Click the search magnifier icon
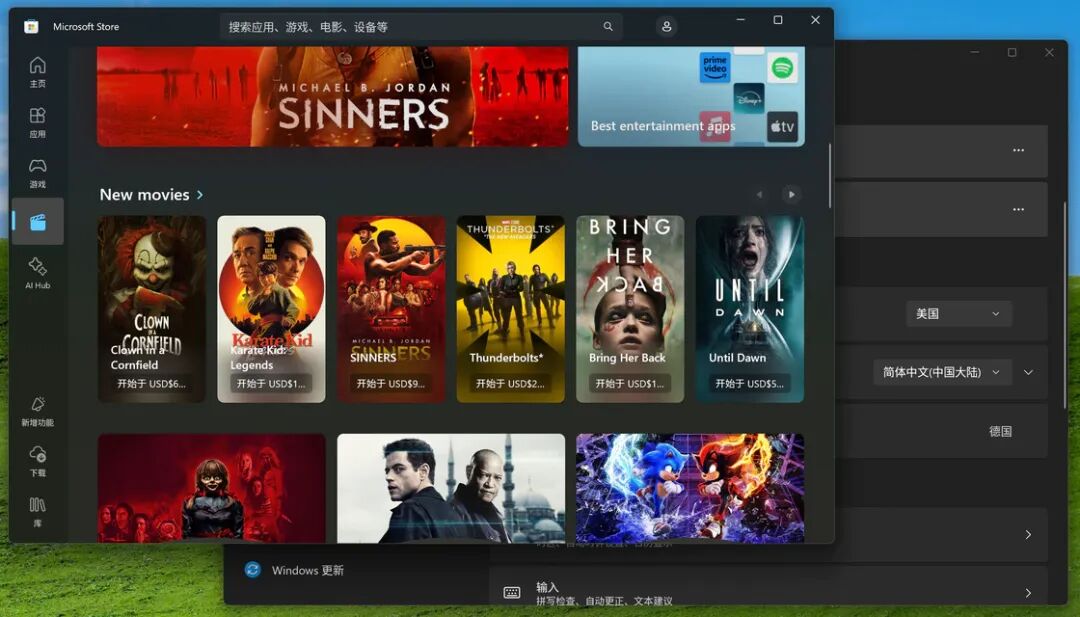Viewport: 1080px width, 617px height. coord(608,27)
